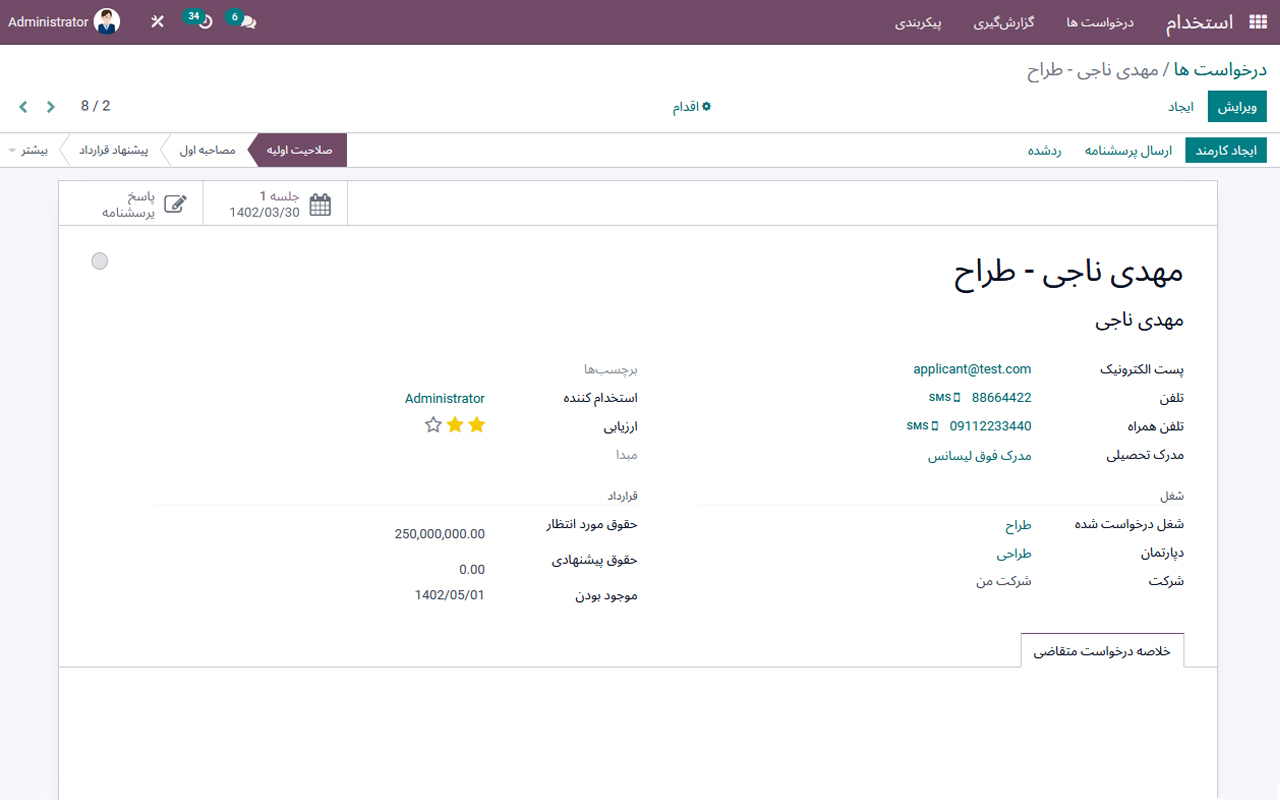This screenshot has height=800, width=1280.
Task: Switch to the خلاصه درخواست متقاضی tab
Action: 1101,649
